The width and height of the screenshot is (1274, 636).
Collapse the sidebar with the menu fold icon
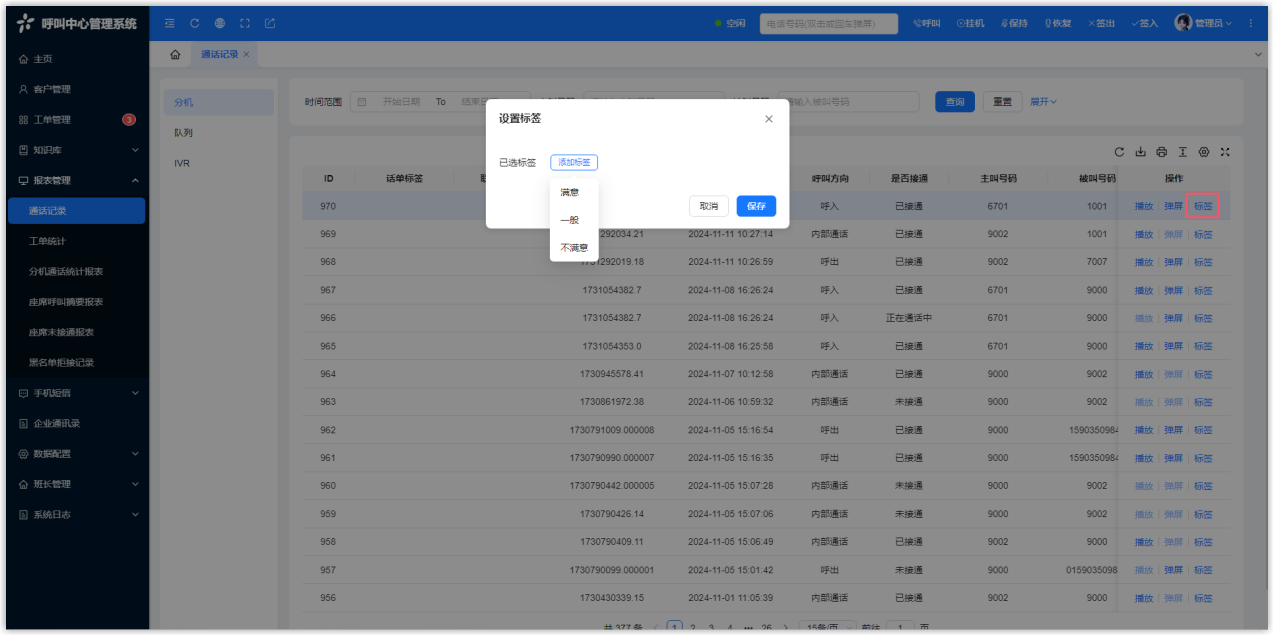tap(170, 23)
